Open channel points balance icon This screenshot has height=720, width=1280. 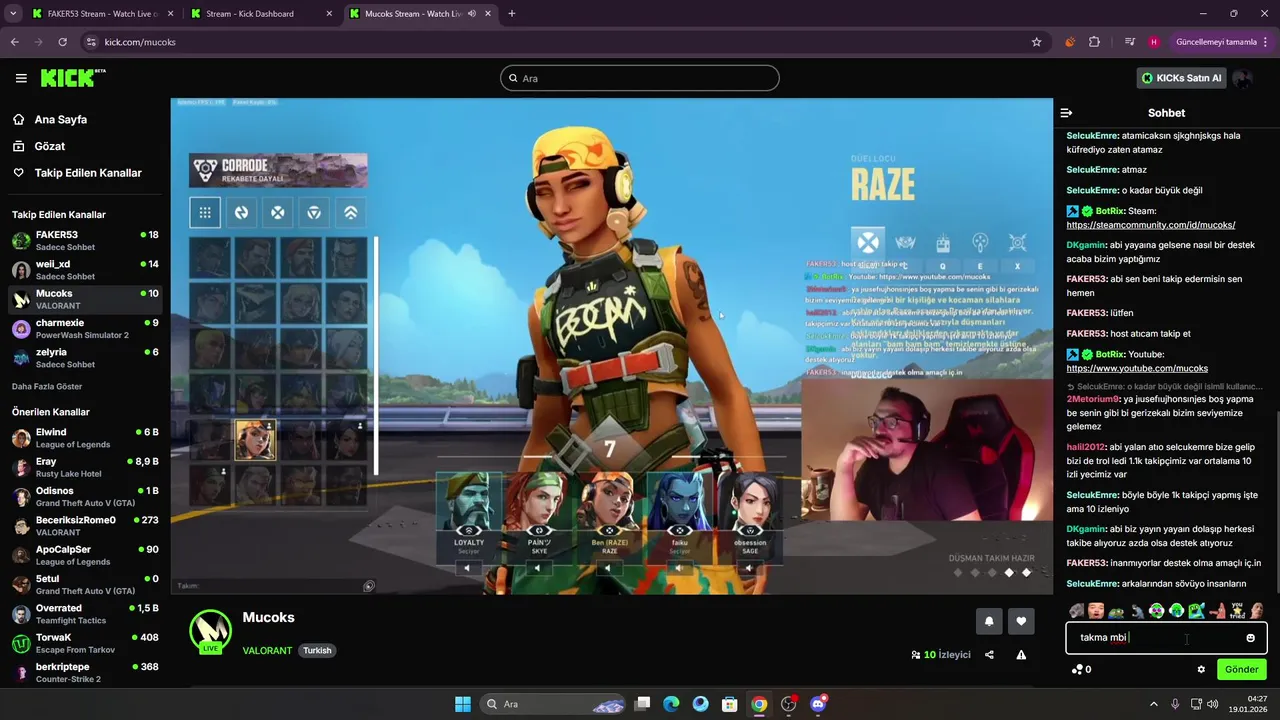[x=1081, y=670]
